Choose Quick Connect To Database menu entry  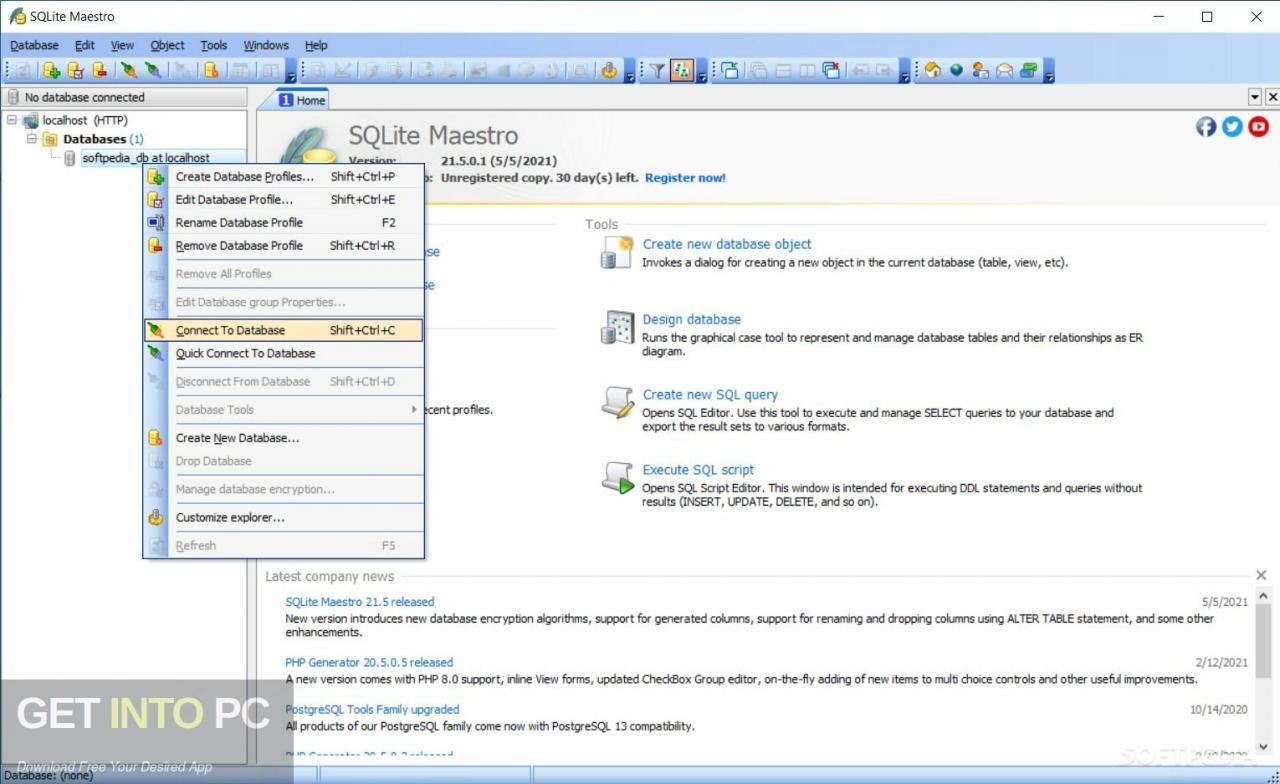click(284, 353)
